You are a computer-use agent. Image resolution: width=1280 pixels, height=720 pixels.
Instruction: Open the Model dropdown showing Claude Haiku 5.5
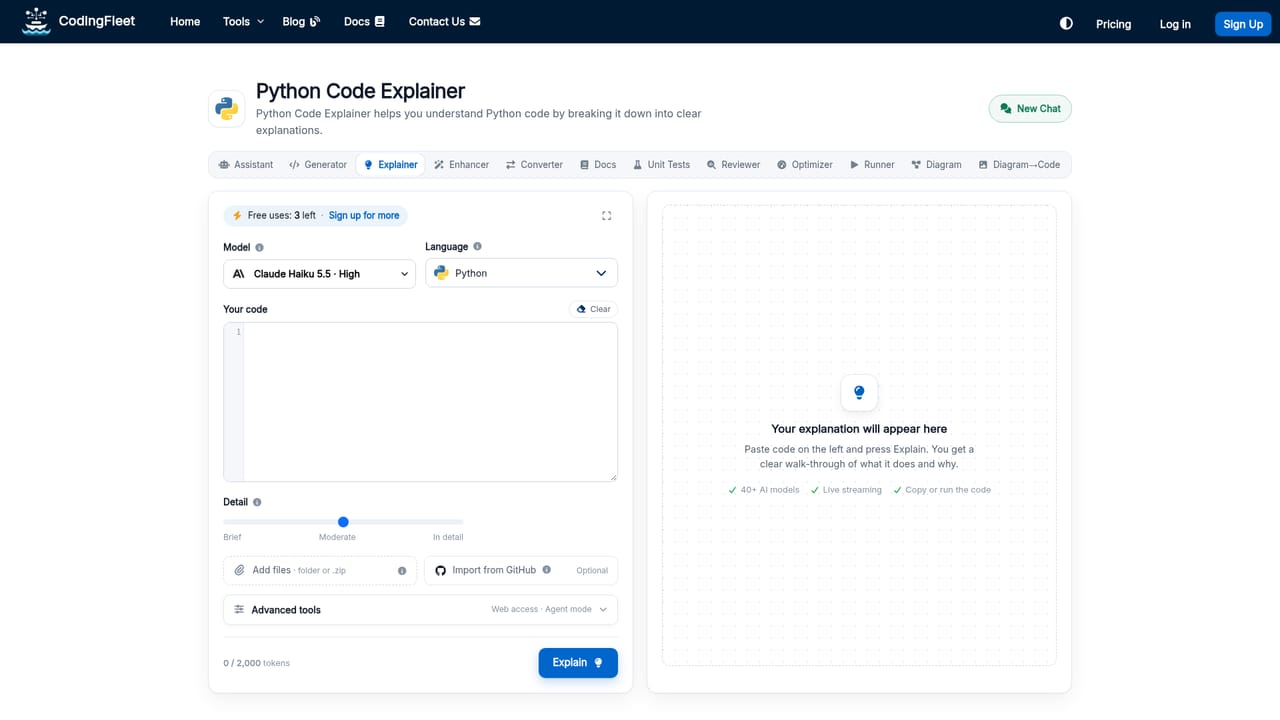point(319,274)
